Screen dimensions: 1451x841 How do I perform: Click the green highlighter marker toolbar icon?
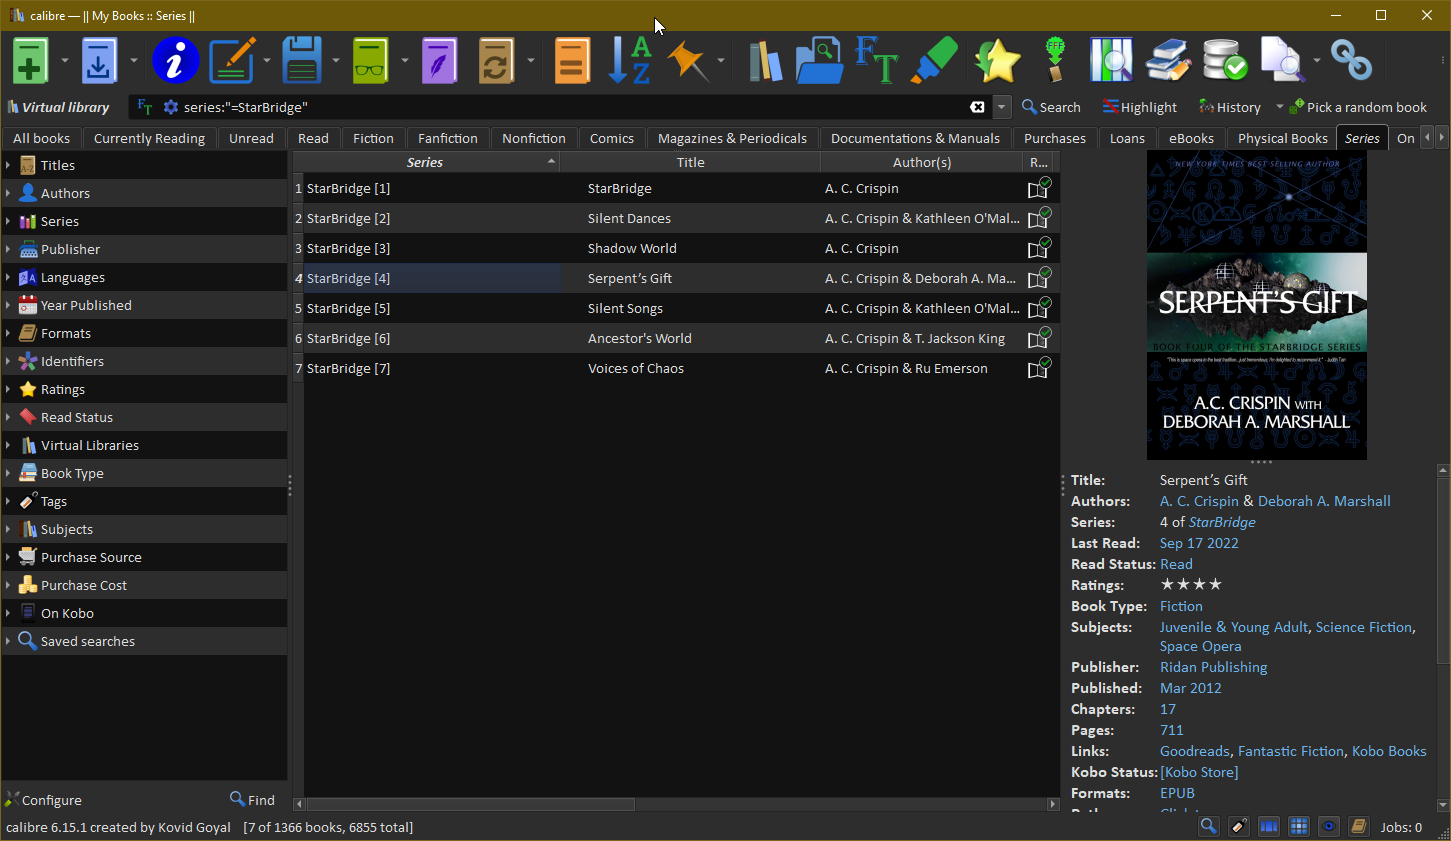(x=934, y=61)
